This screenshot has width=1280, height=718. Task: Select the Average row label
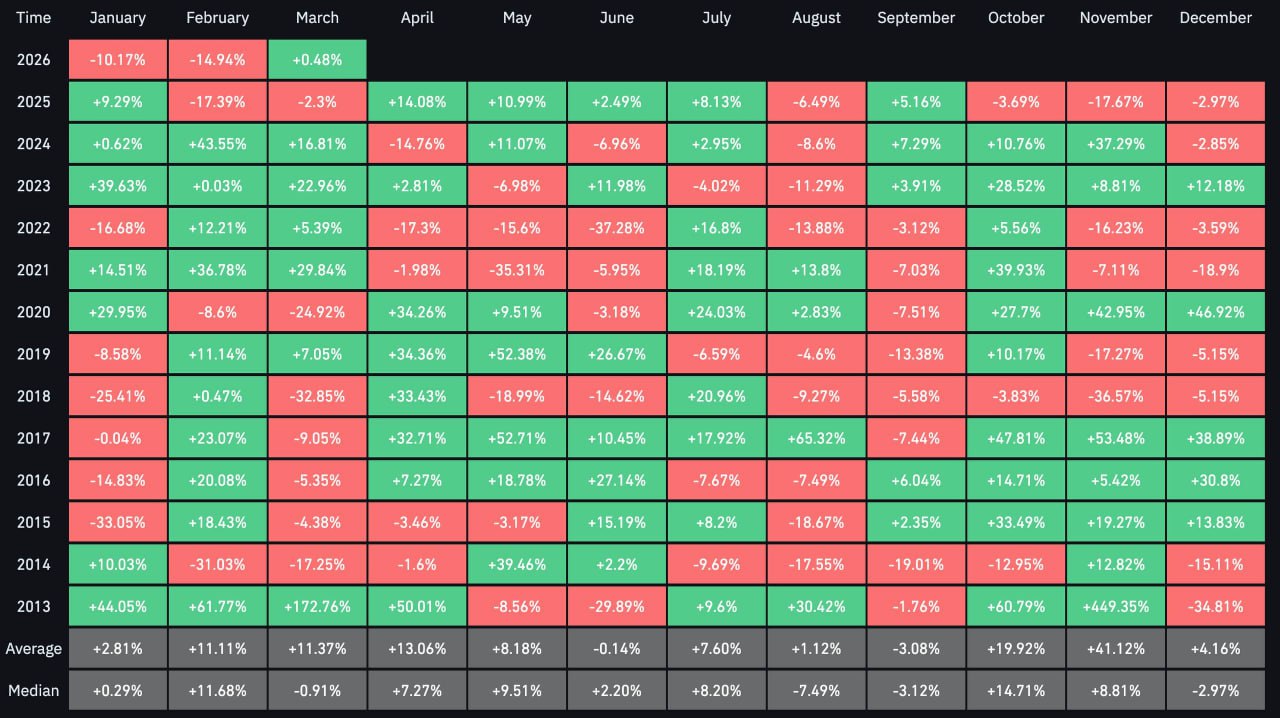33,648
